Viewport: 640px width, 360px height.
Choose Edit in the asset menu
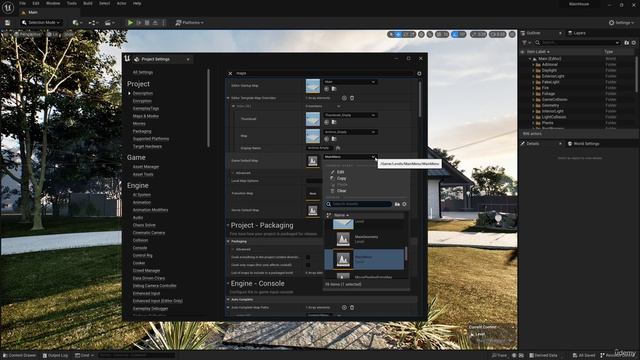(x=340, y=172)
